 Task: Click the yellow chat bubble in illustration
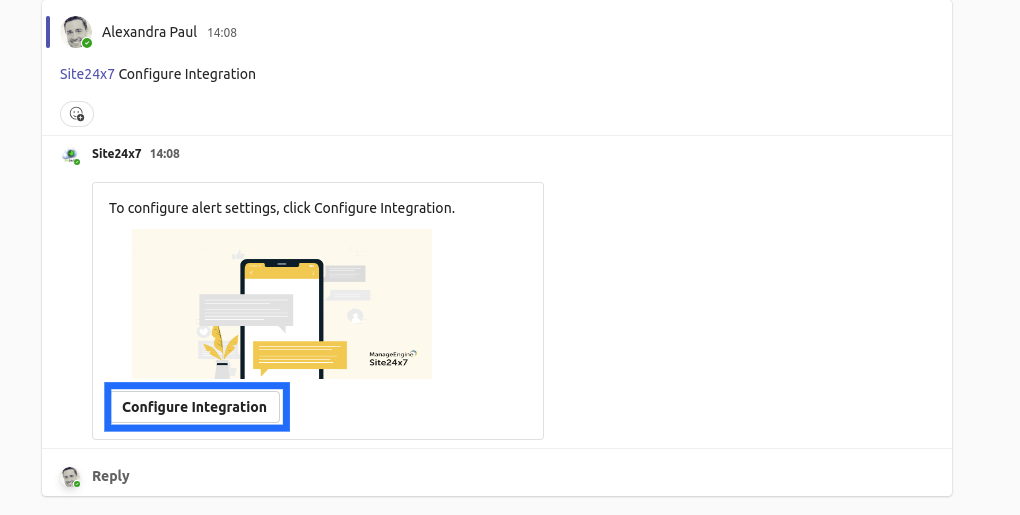point(299,355)
